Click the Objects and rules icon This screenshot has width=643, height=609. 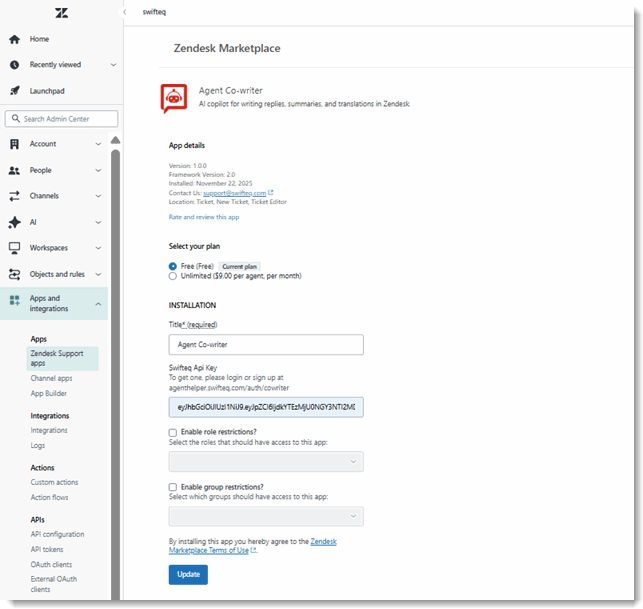(14, 274)
